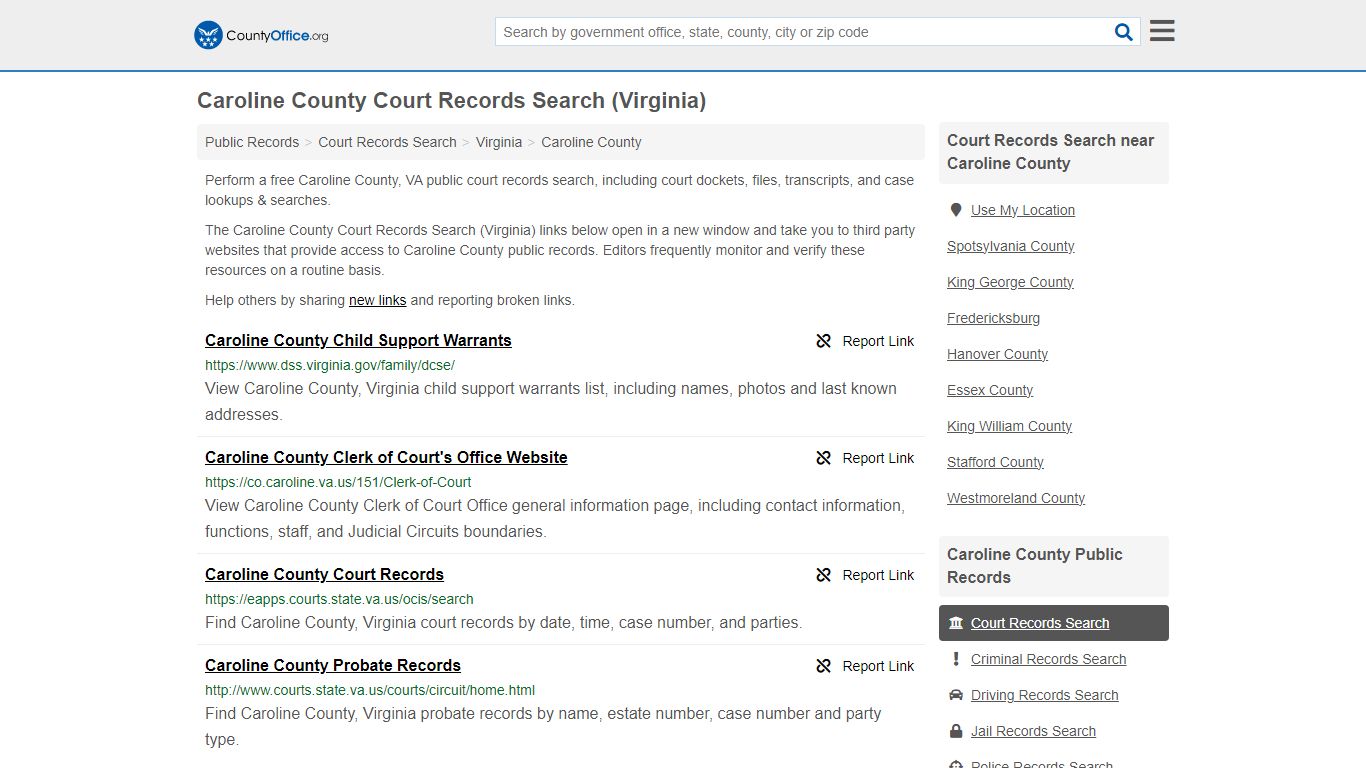This screenshot has height=768, width=1366.
Task: Select Criminal Records Search in sidebar
Action: [1048, 659]
